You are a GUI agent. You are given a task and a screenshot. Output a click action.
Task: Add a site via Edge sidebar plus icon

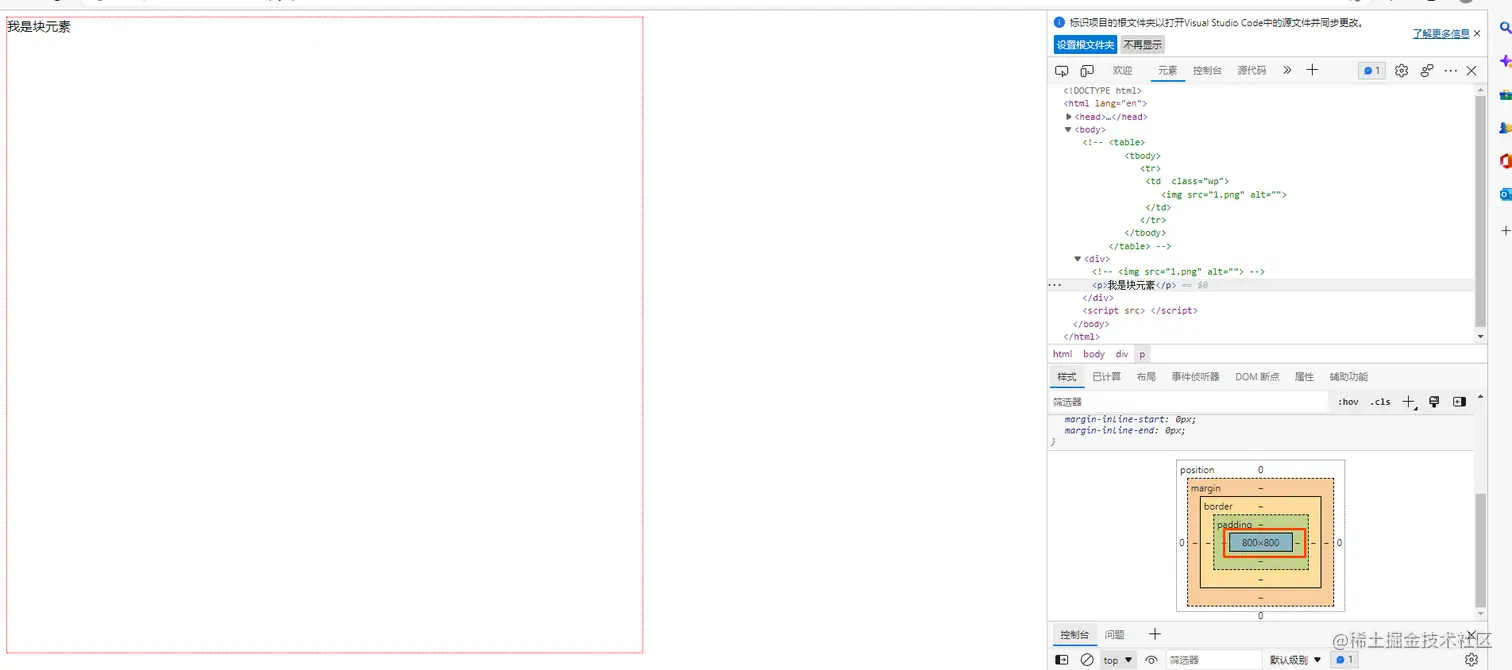(1506, 231)
